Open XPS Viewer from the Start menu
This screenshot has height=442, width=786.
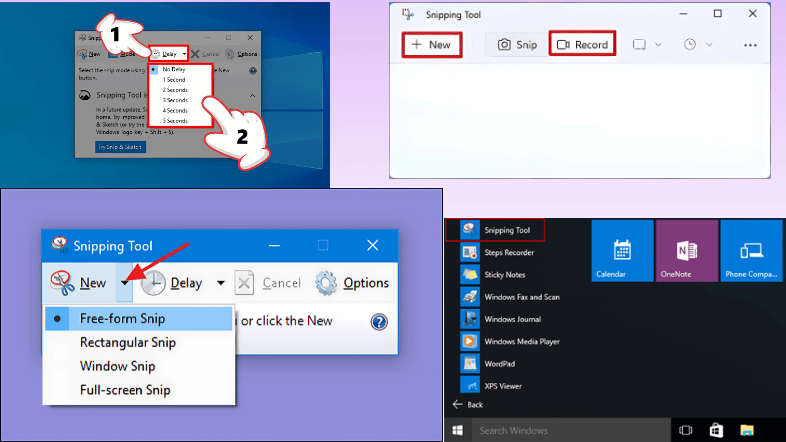point(491,386)
